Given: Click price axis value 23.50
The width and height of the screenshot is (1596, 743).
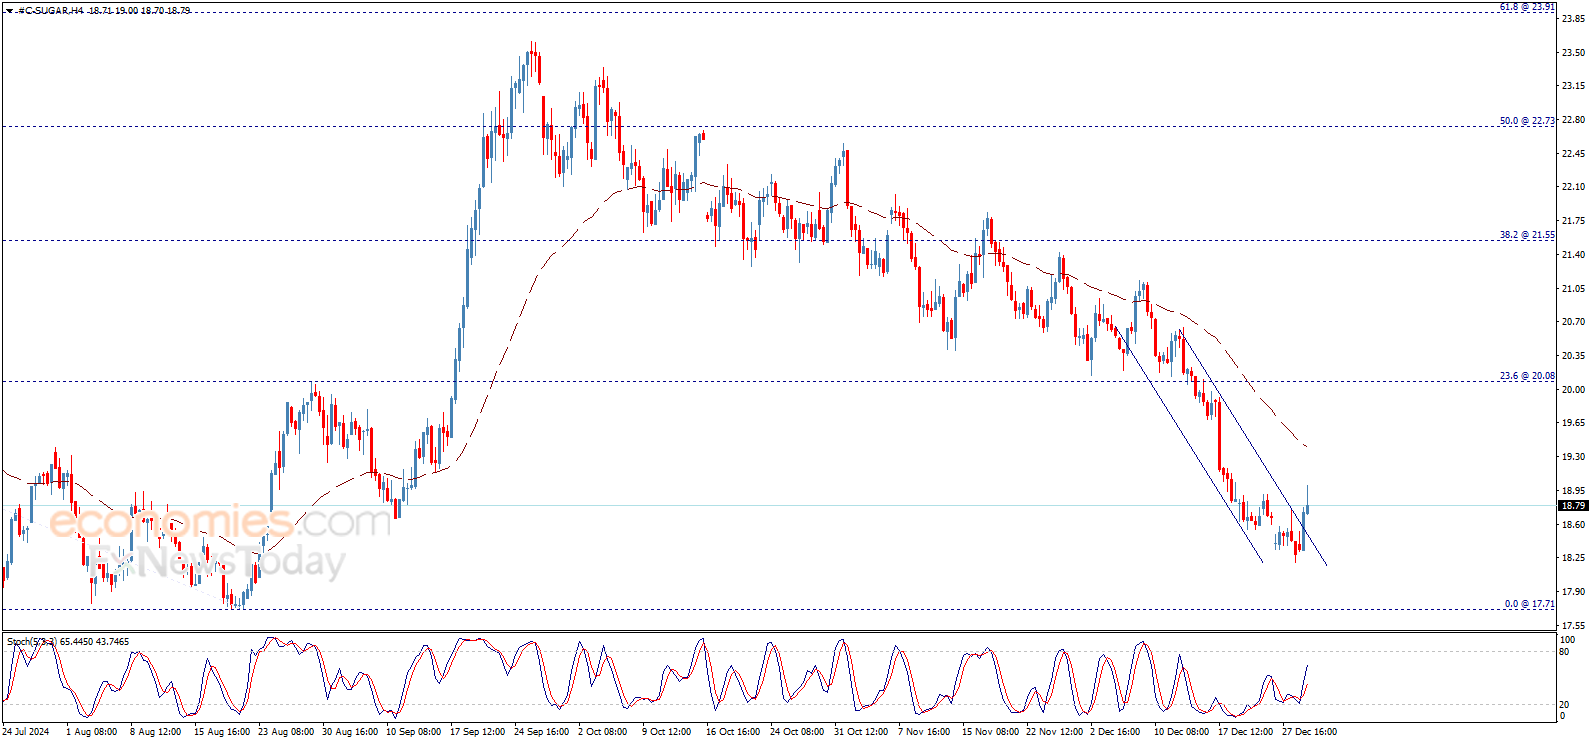Looking at the screenshot, I should pyautogui.click(x=1573, y=52).
